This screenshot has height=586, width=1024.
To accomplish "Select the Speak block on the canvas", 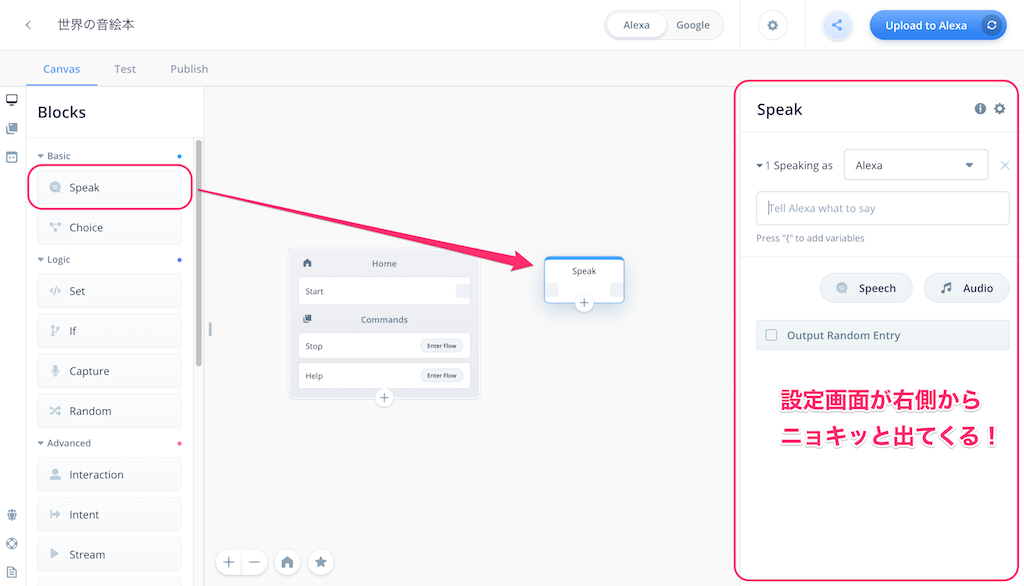I will (x=584, y=280).
